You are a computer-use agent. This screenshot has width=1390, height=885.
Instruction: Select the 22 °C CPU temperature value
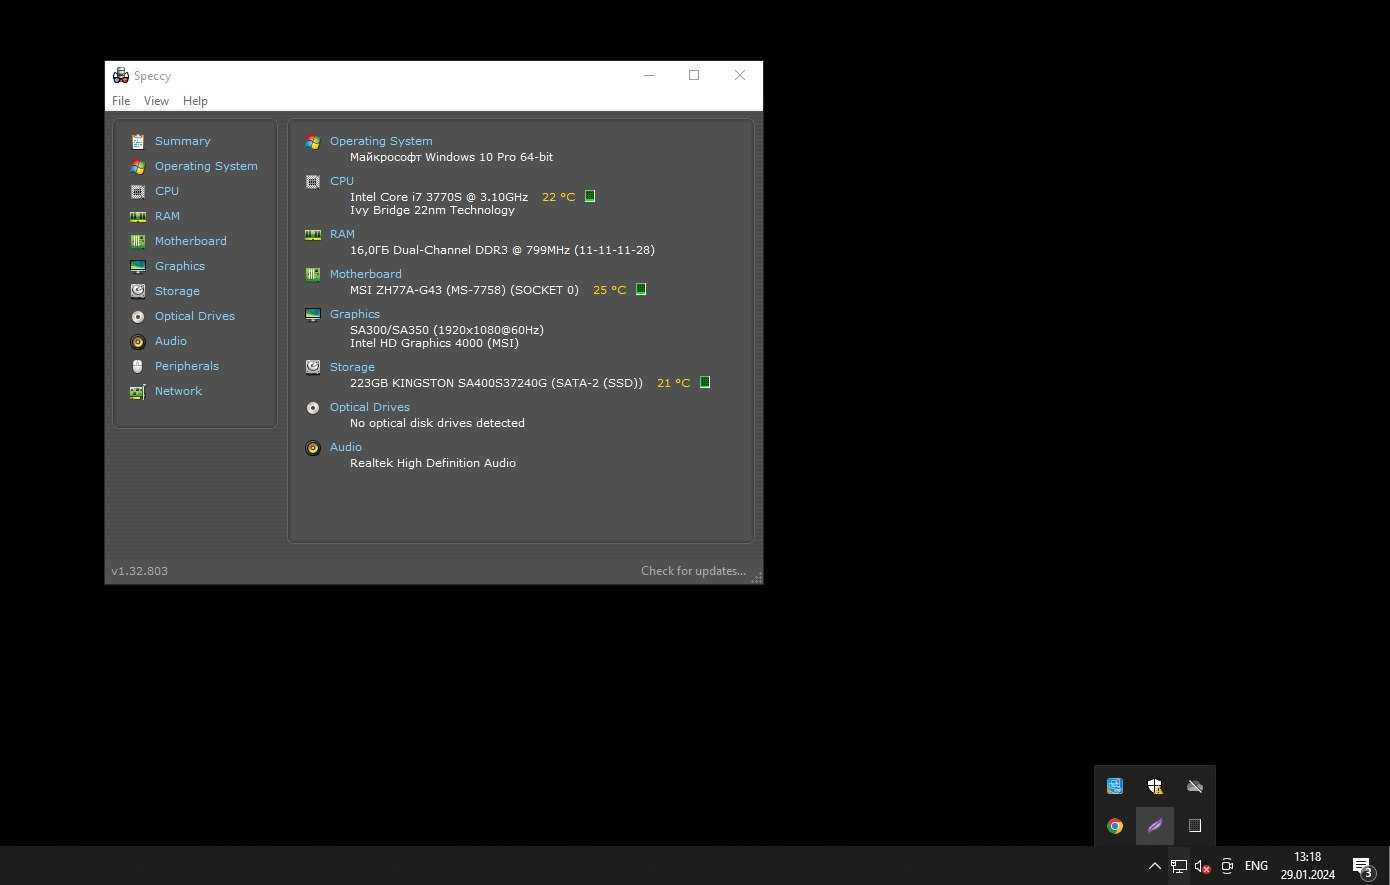tap(558, 197)
